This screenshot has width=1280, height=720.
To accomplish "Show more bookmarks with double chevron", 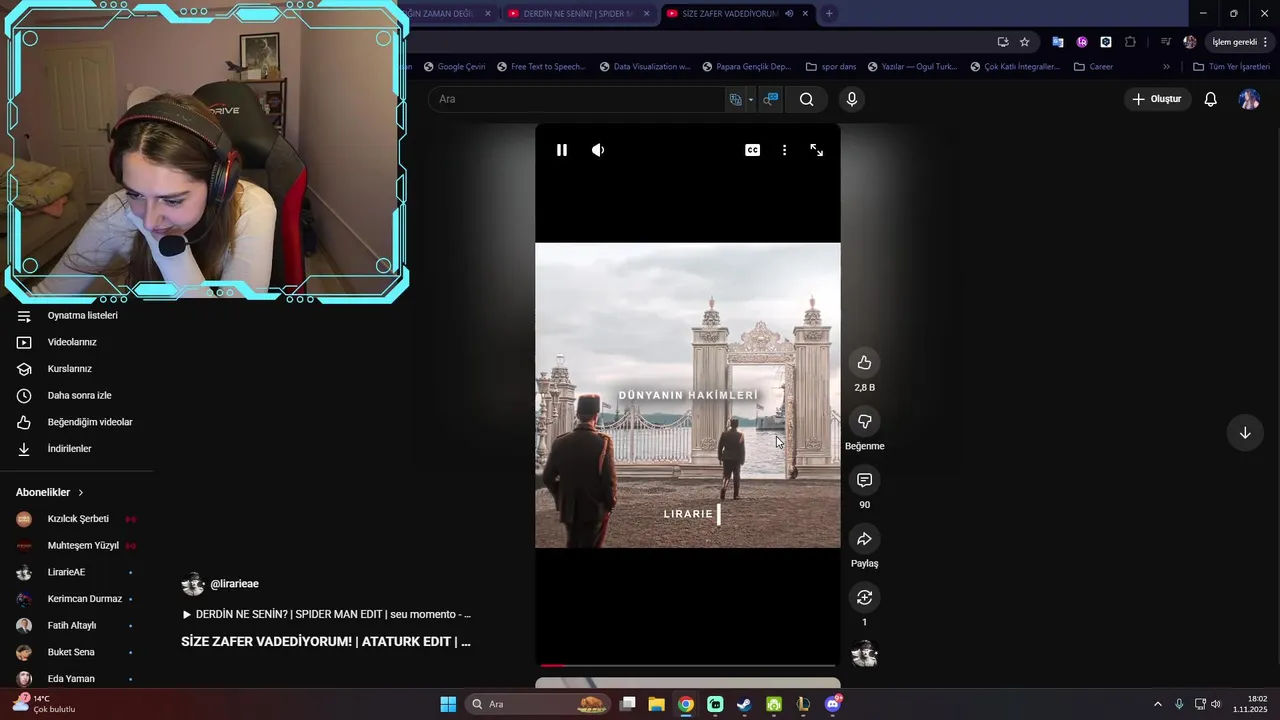I will 1166,67.
